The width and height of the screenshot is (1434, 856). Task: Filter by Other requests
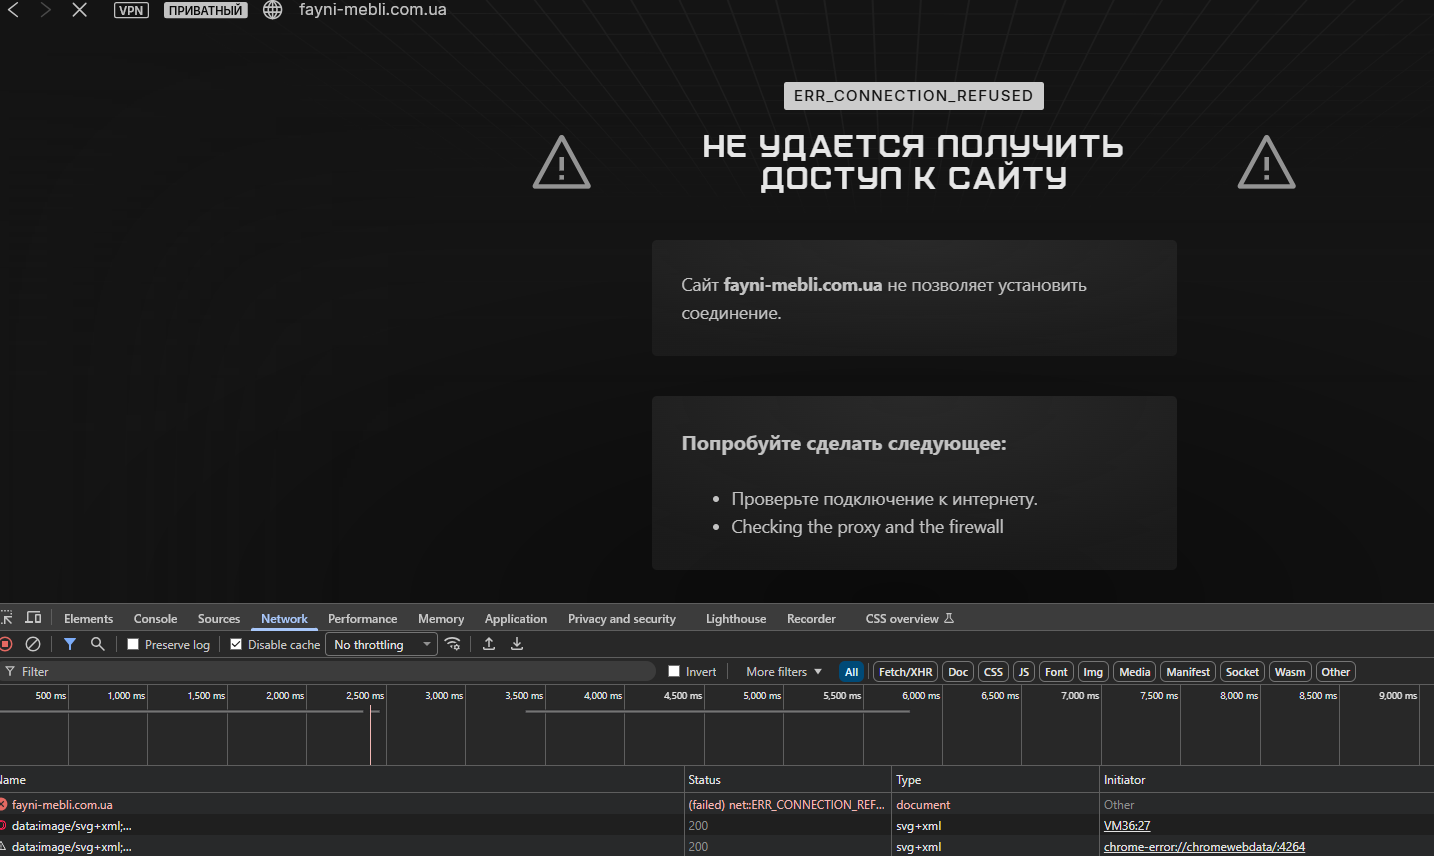tap(1335, 672)
